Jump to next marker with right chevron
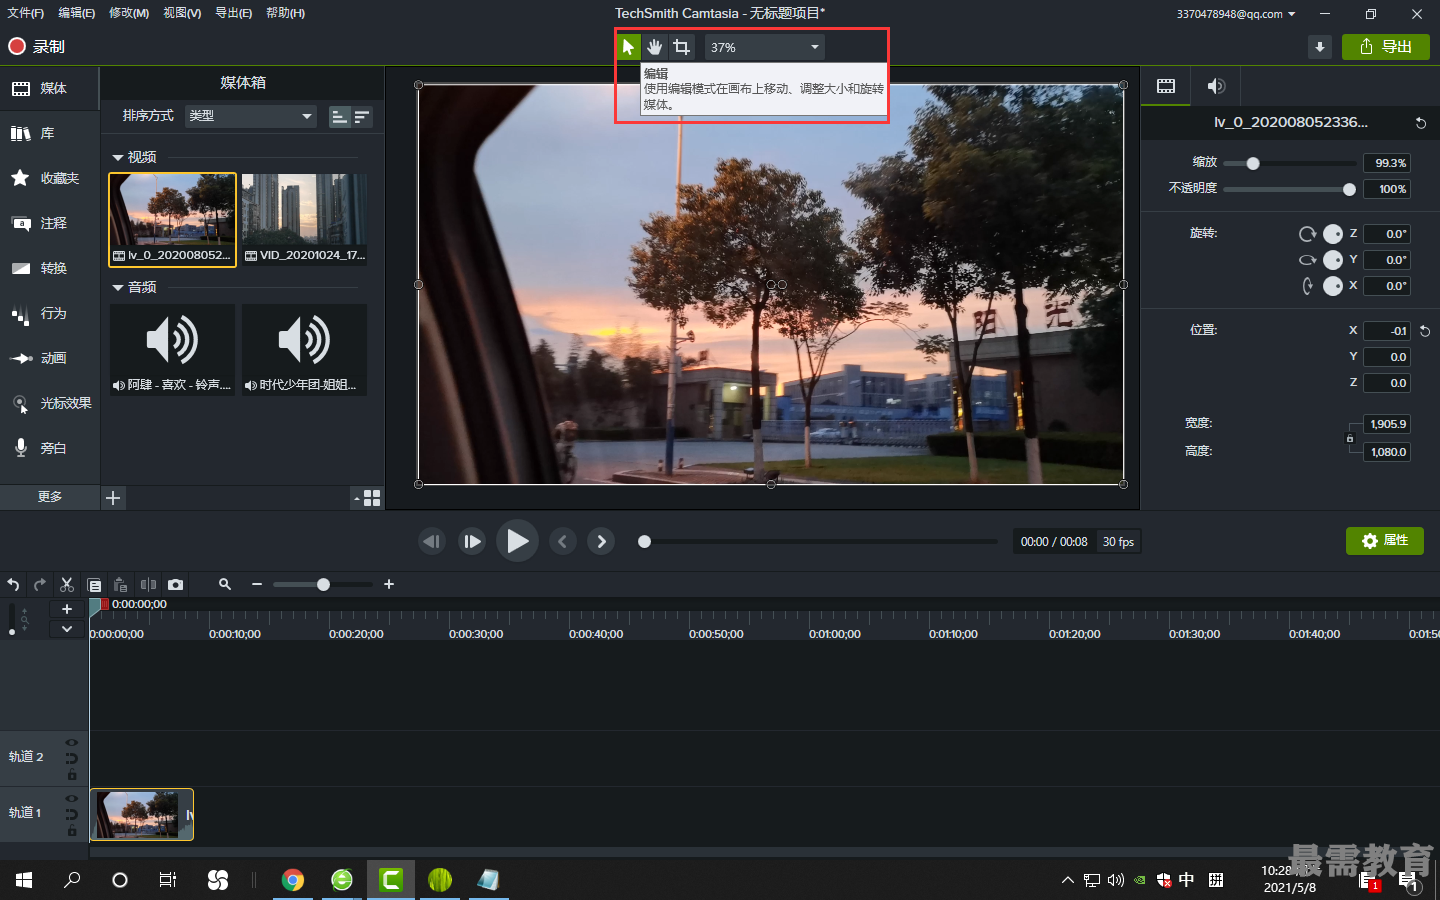Viewport: 1440px width, 900px height. (601, 541)
